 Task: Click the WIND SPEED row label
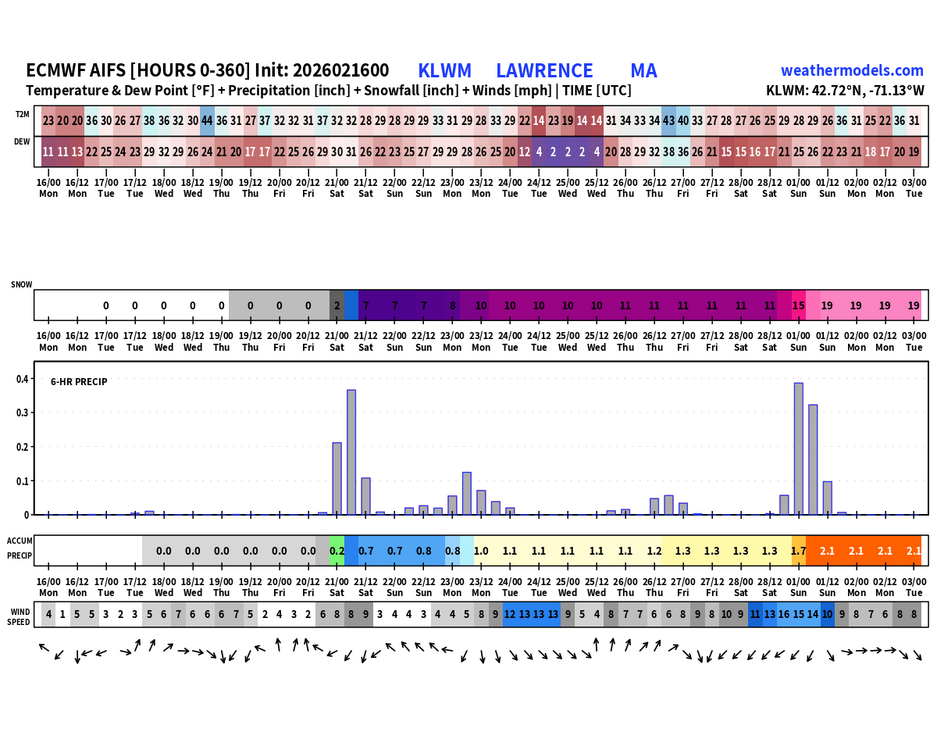click(x=21, y=614)
